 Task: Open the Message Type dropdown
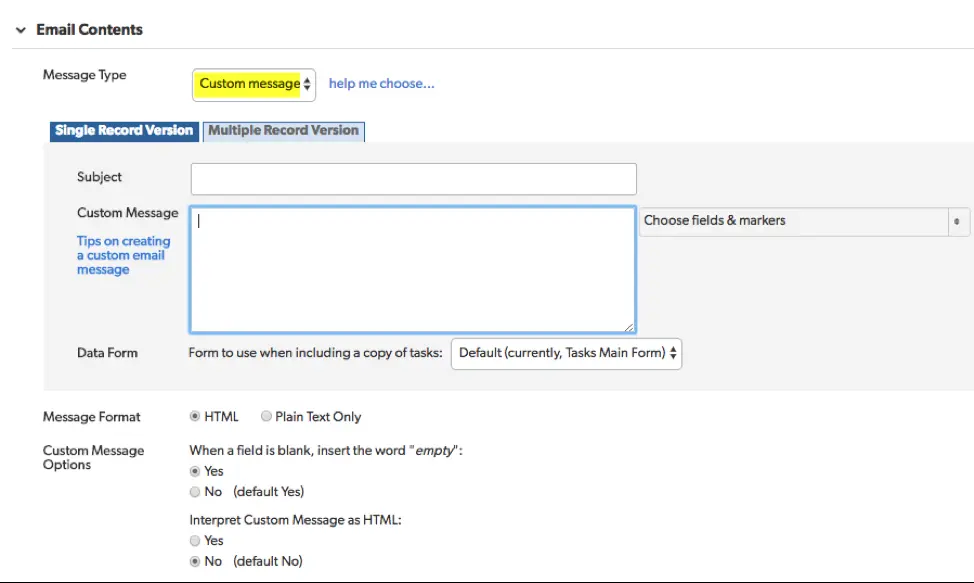tap(254, 84)
